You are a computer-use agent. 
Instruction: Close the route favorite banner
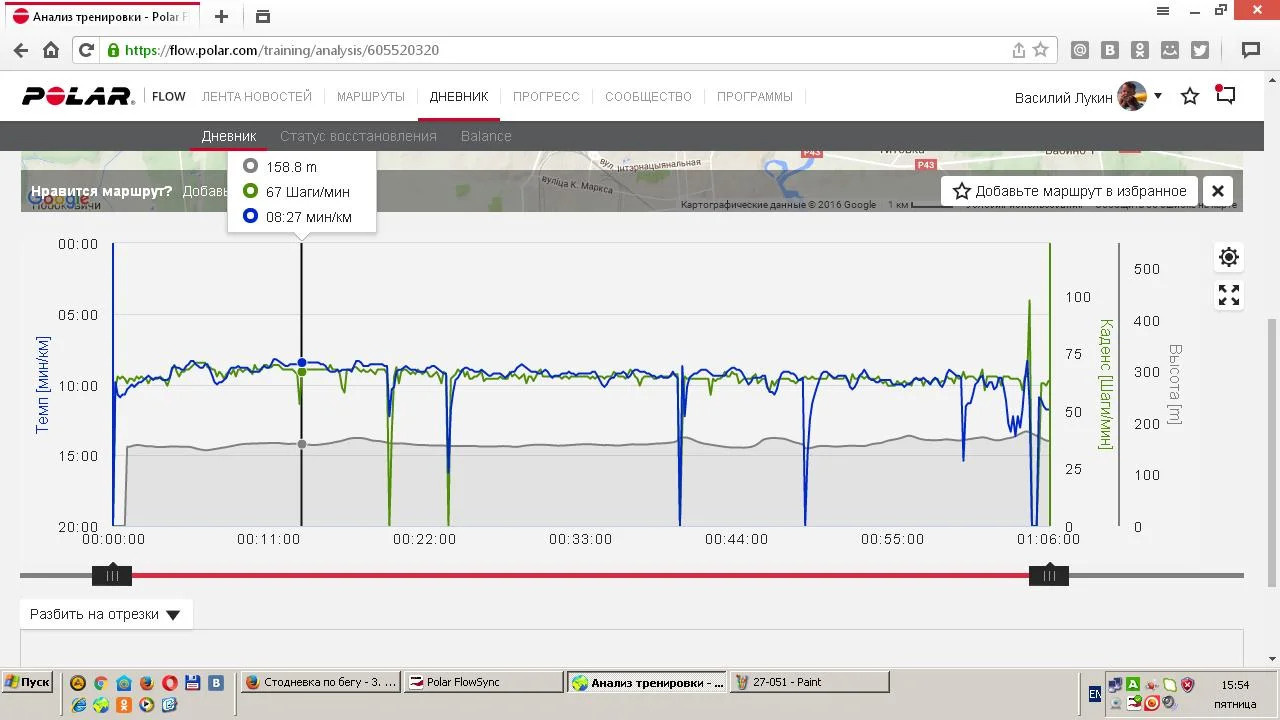tap(1218, 191)
